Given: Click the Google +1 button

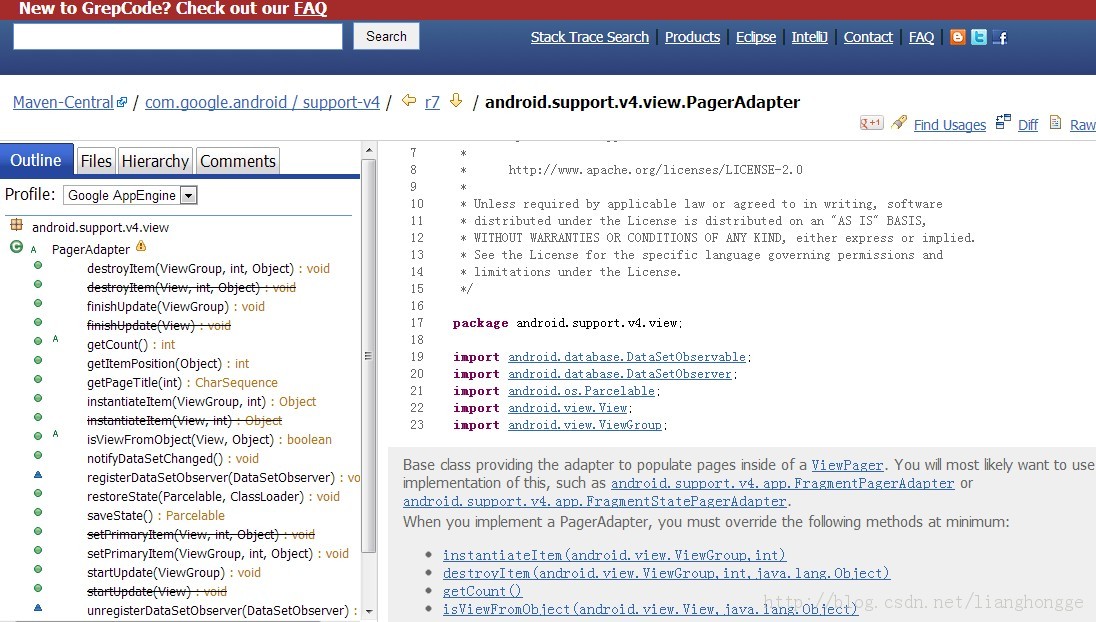Looking at the screenshot, I should (872, 123).
